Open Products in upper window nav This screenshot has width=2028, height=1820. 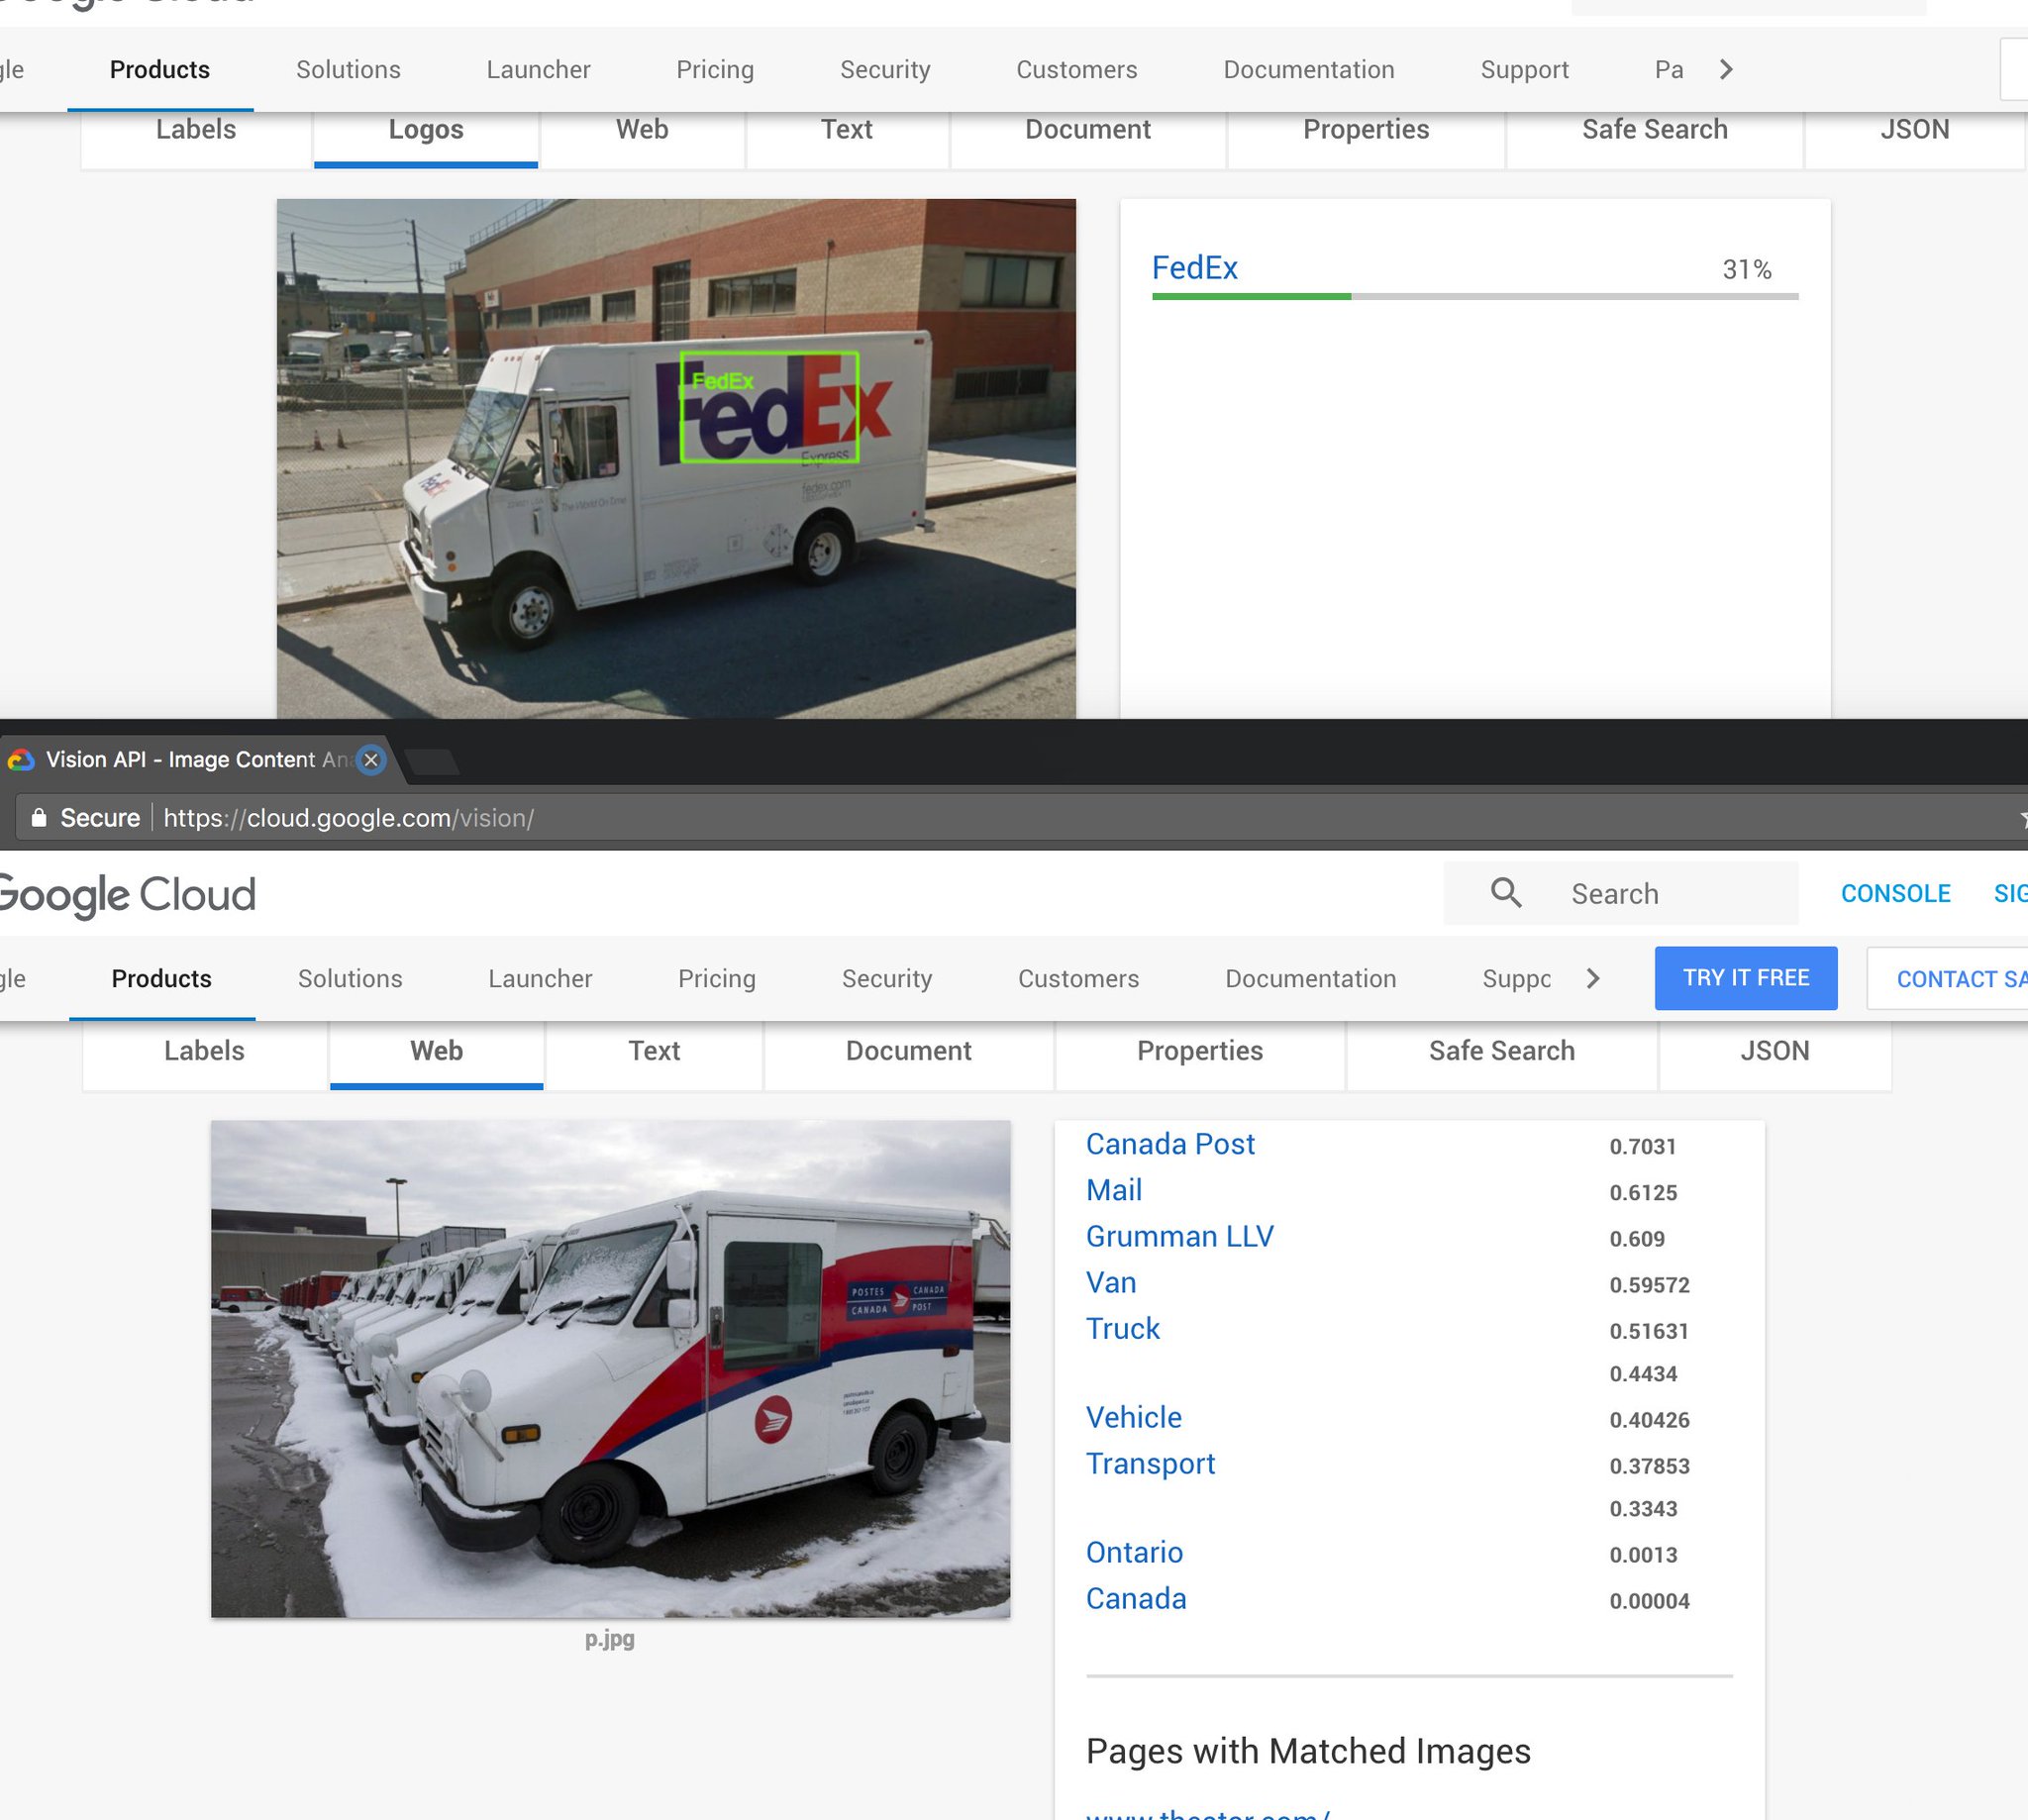160,69
